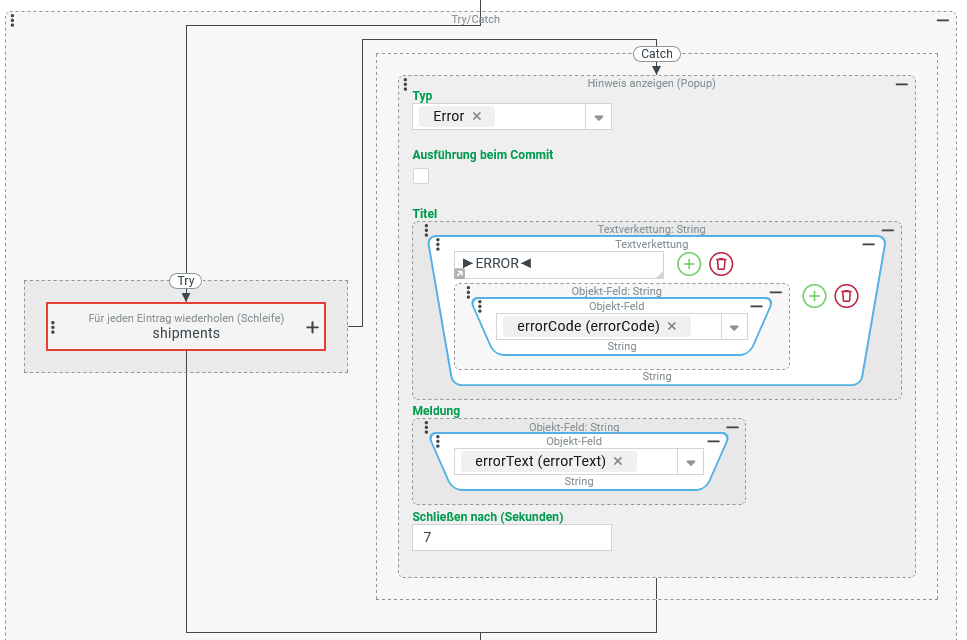The height and width of the screenshot is (640, 967).
Task: Delete the ERROR text entry with trash icon
Action: tap(721, 264)
